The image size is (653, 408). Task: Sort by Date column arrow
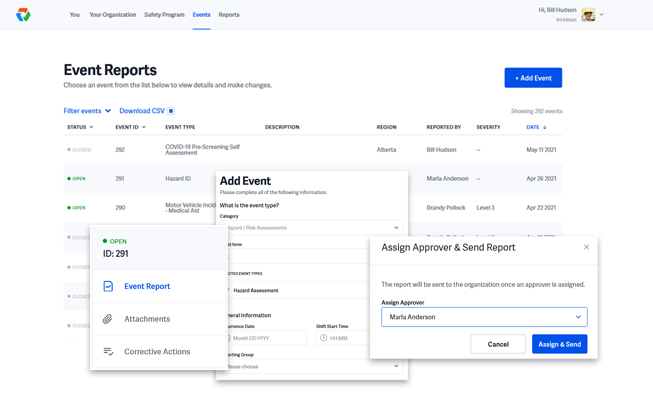click(545, 128)
